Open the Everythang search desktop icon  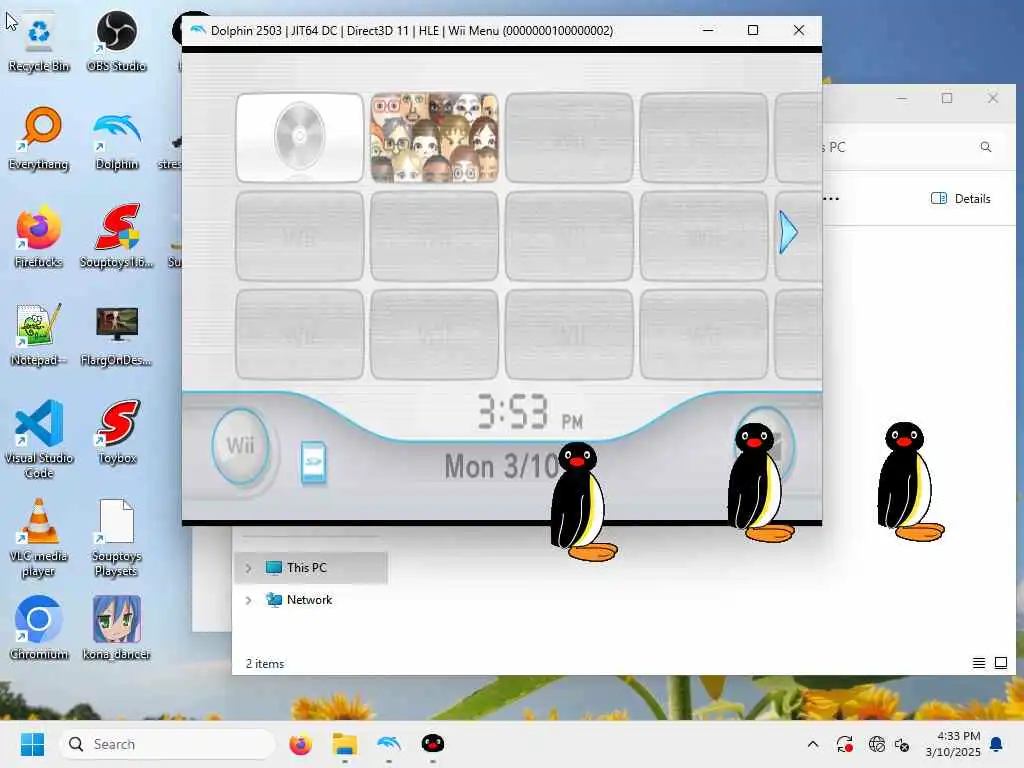tap(39, 139)
